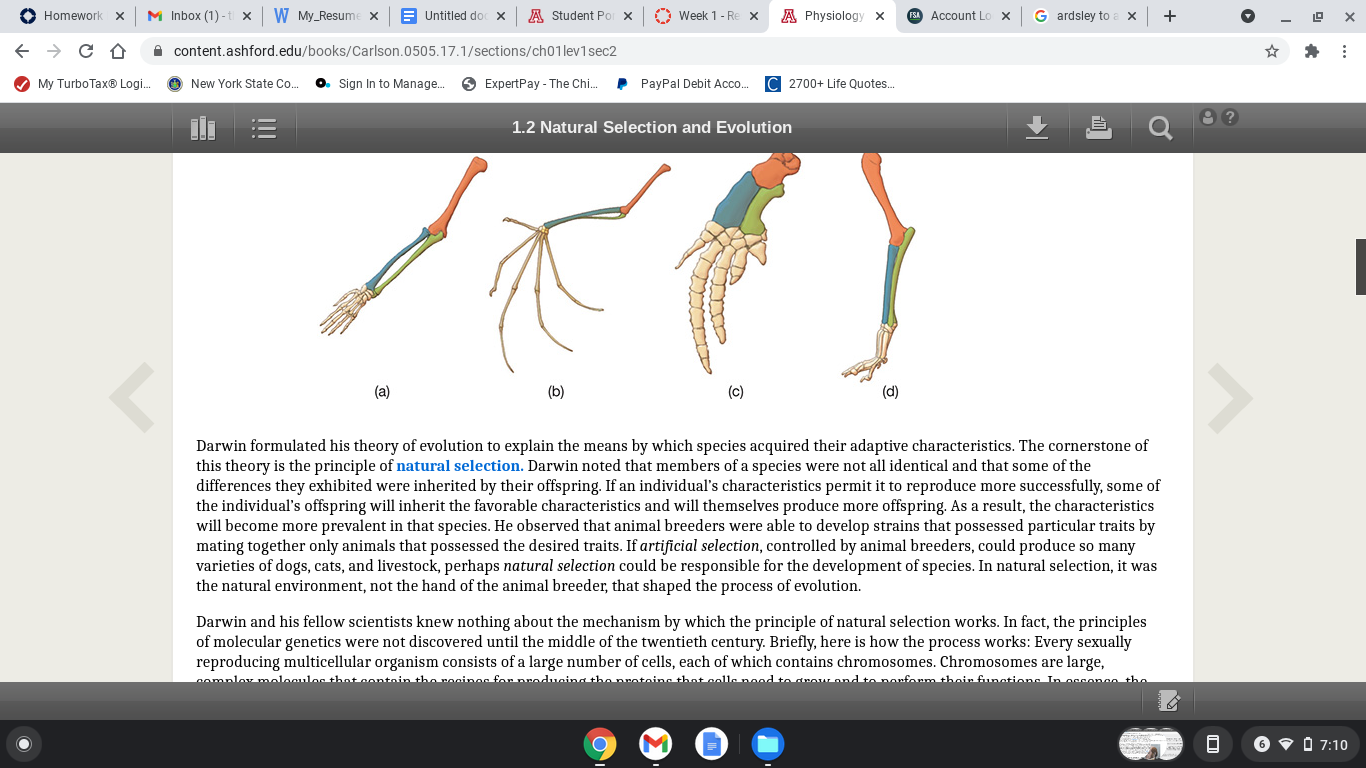Open the clock showing 7:10

click(x=1334, y=744)
